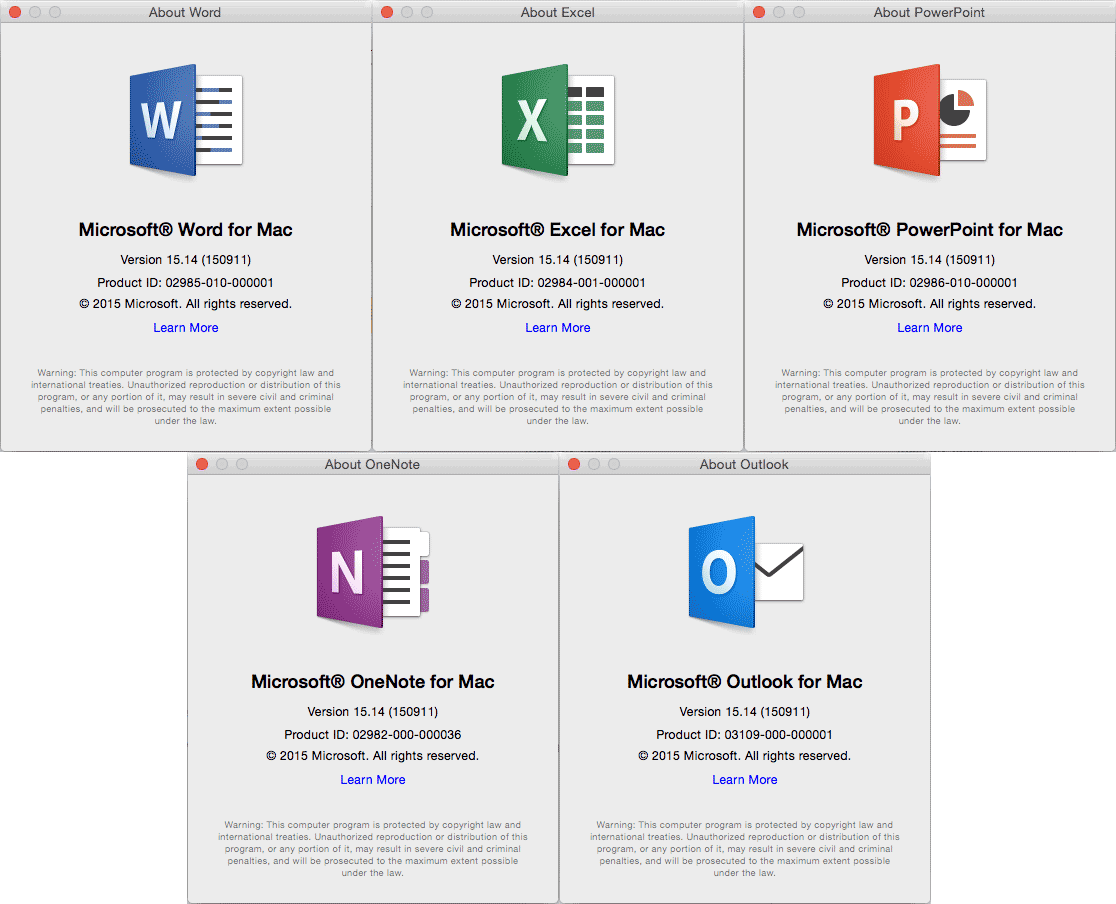Click the copyright line in About PowerPoint
The image size is (1116, 904).
pos(930,304)
